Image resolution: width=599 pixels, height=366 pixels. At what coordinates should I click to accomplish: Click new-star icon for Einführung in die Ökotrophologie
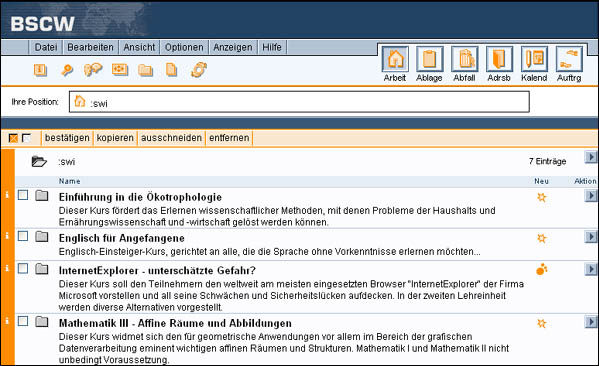point(542,197)
